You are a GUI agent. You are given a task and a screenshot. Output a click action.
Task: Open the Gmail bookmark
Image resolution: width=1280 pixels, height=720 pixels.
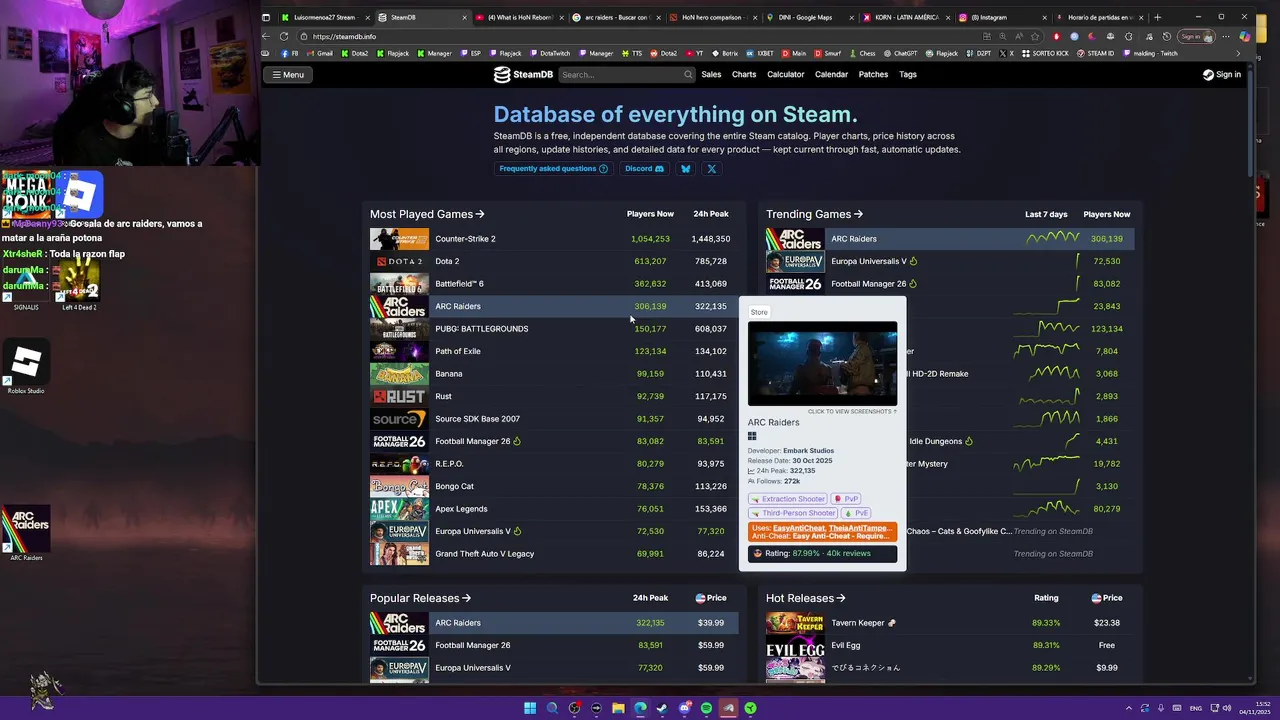(320, 53)
